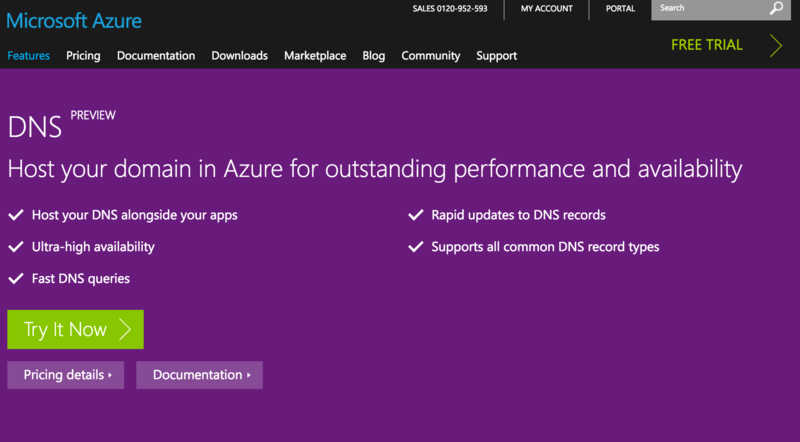Click the 'Host your domain in Azure' headline

coord(375,169)
